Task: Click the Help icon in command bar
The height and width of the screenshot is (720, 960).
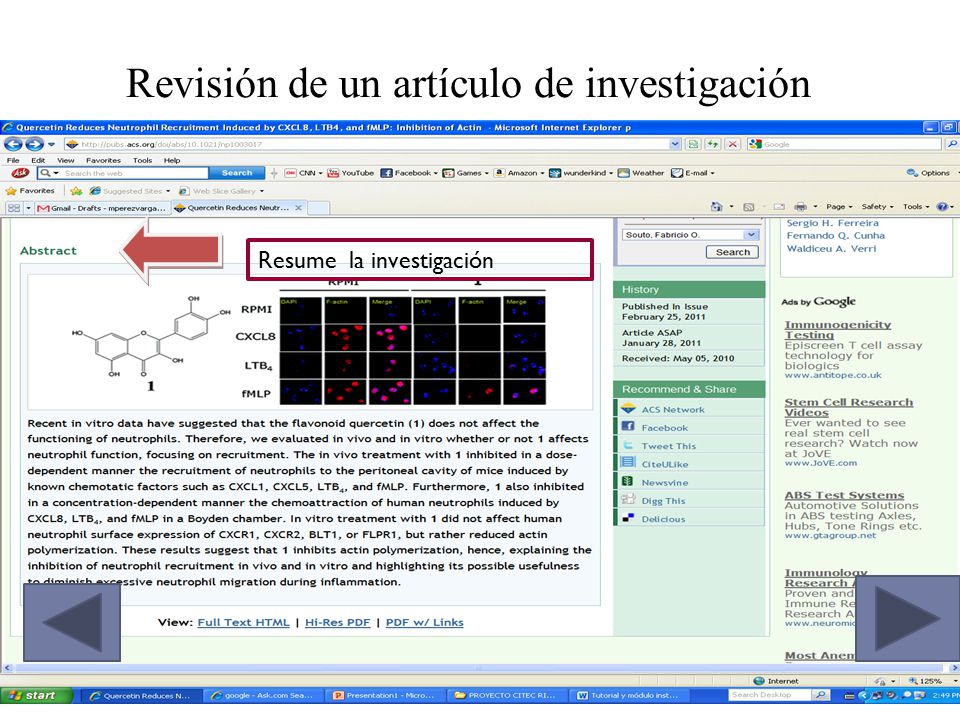Action: point(942,207)
